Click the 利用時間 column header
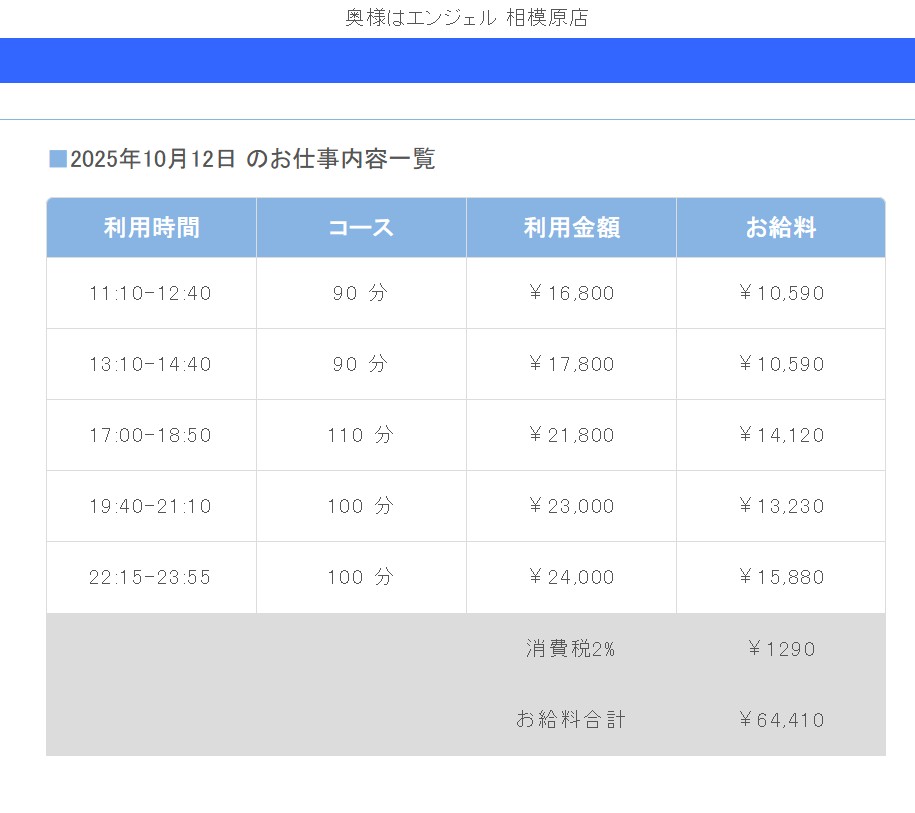The width and height of the screenshot is (915, 813). 152,228
